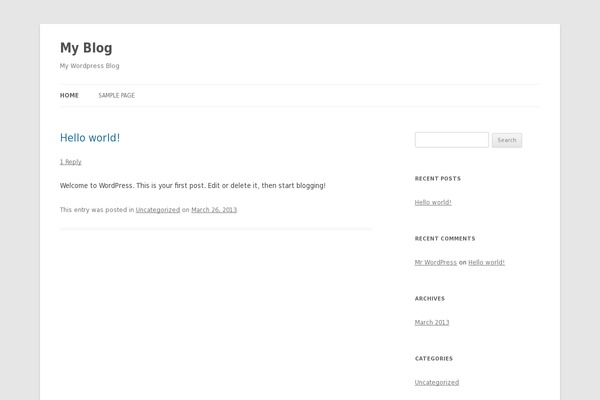Open the My Blog site title
The height and width of the screenshot is (400, 600).
(x=86, y=48)
